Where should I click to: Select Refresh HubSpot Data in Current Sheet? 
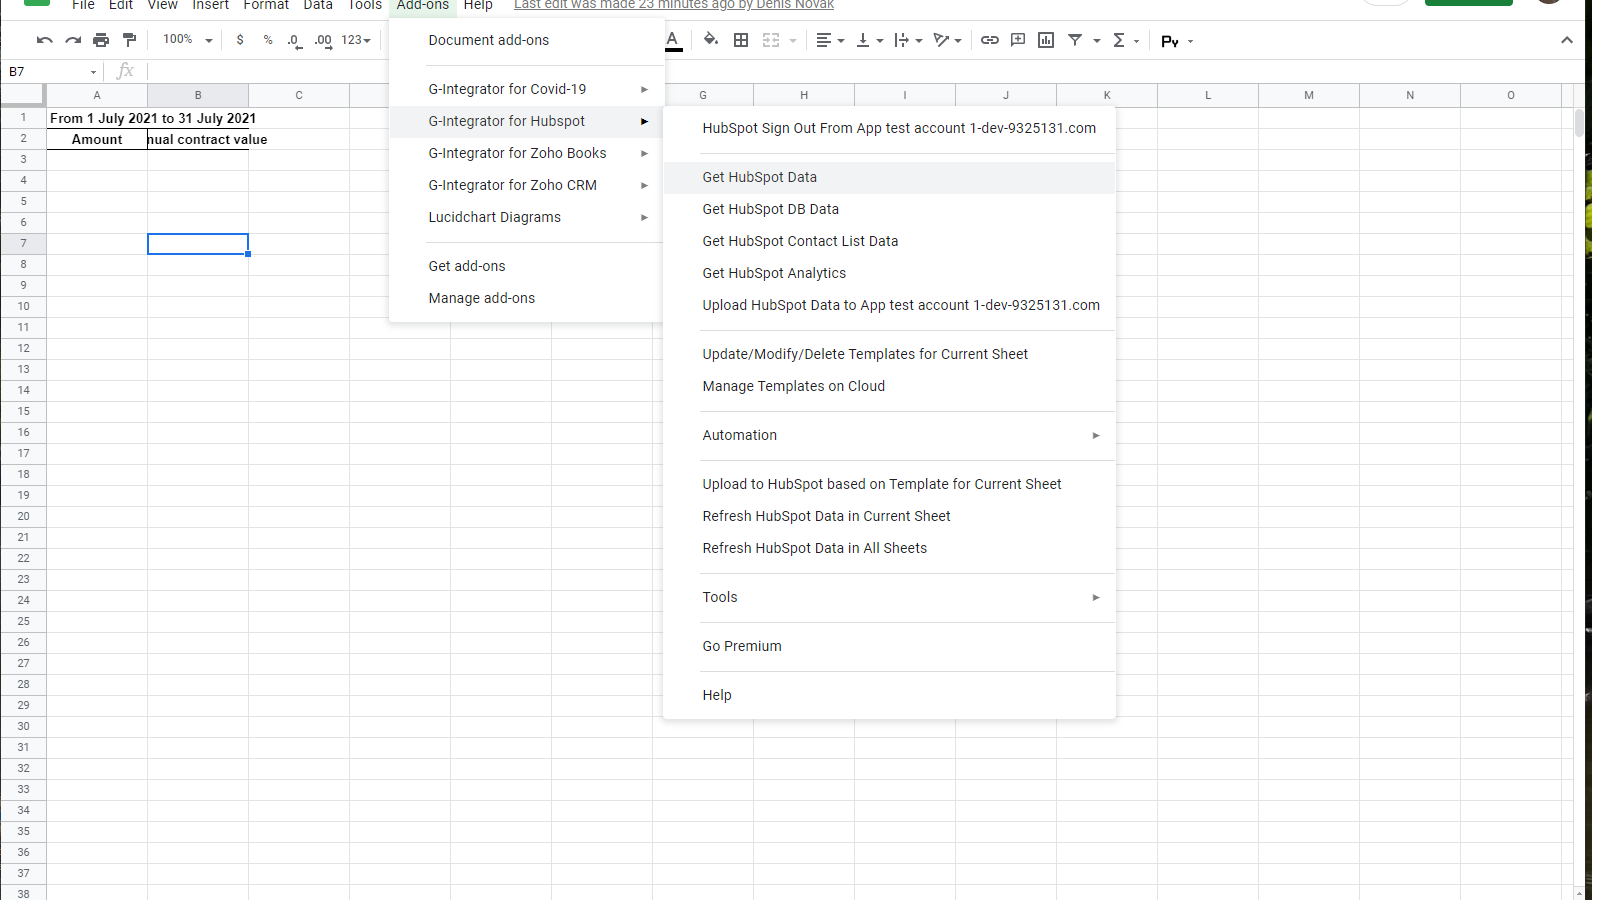(889, 516)
